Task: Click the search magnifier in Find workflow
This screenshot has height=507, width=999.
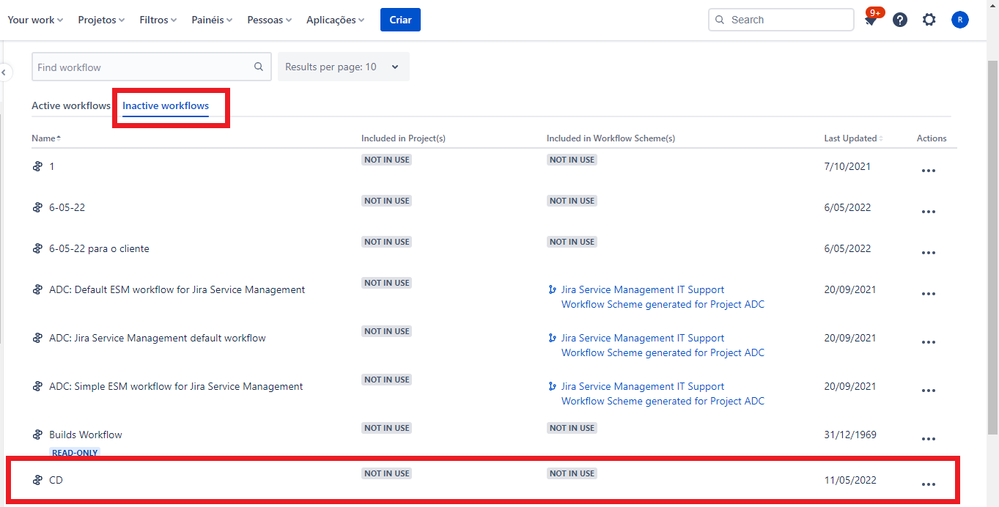Action: pos(259,67)
